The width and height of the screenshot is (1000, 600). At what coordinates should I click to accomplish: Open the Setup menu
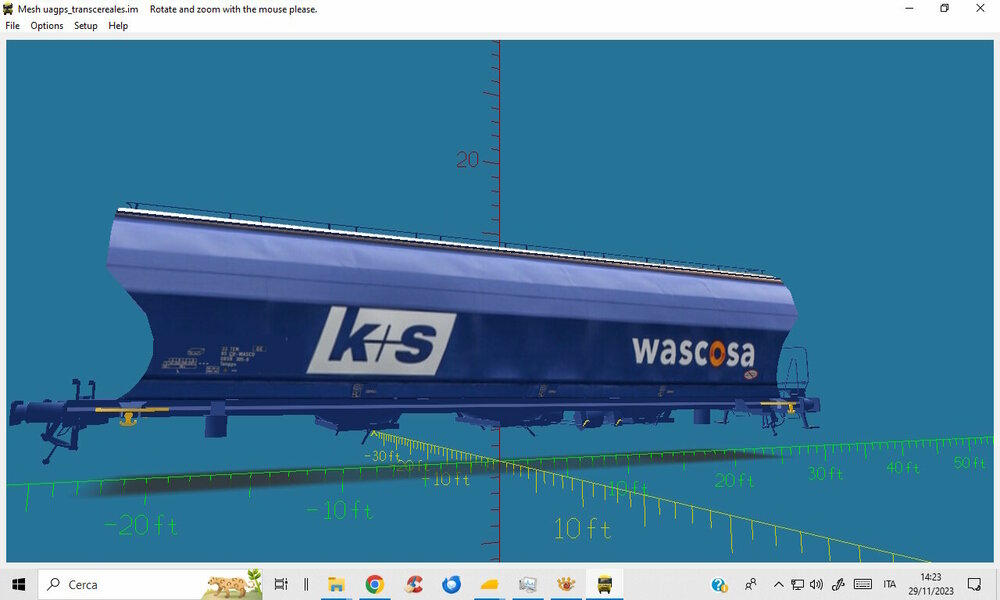click(85, 26)
